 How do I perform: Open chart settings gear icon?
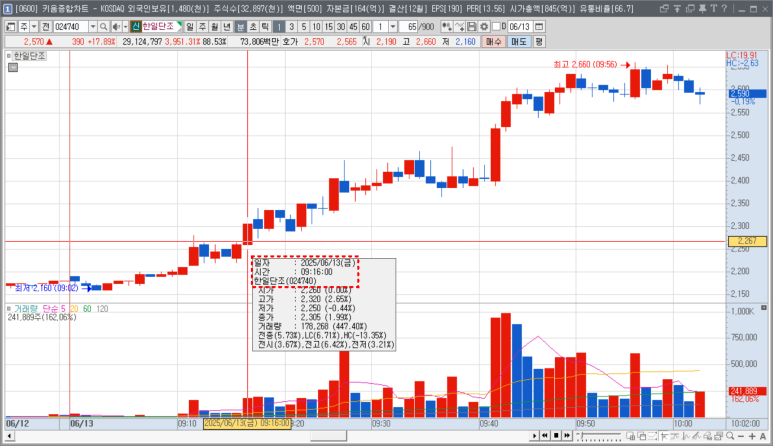click(484, 27)
